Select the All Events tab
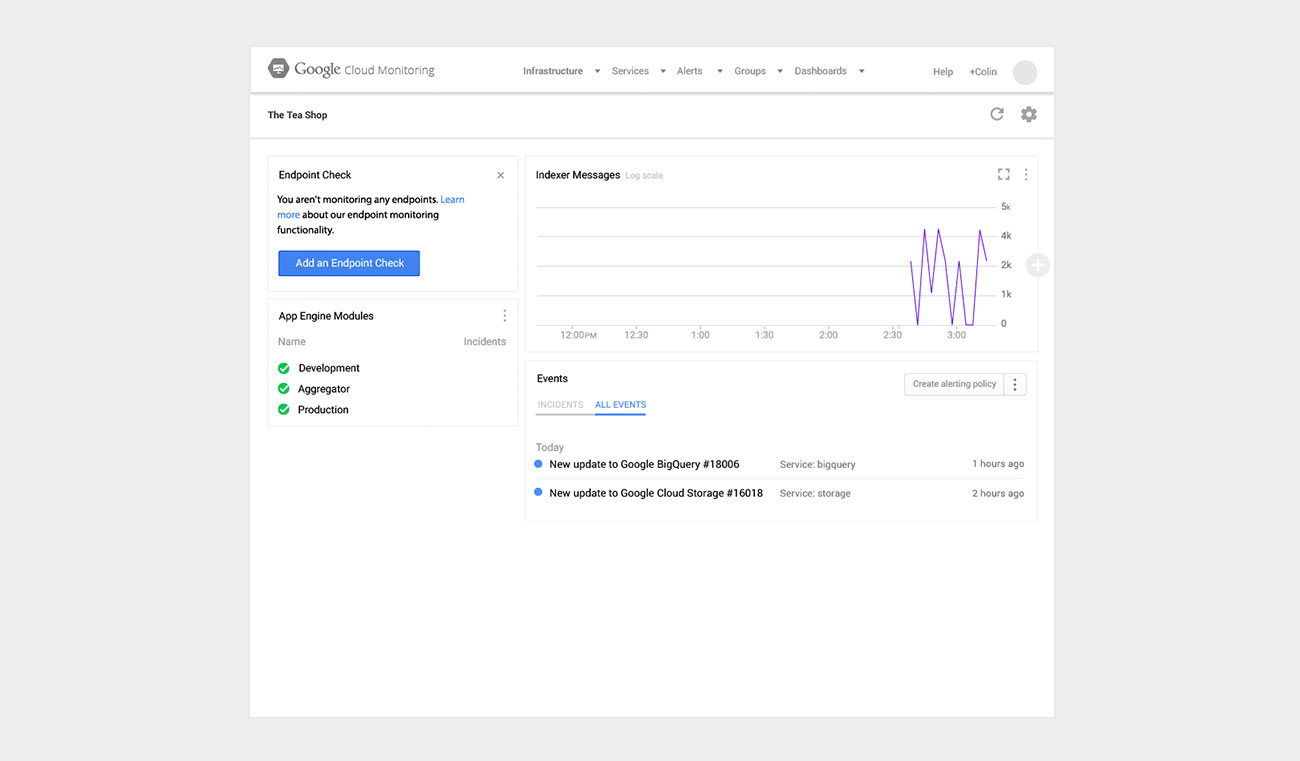Viewport: 1300px width, 761px height. (x=620, y=405)
